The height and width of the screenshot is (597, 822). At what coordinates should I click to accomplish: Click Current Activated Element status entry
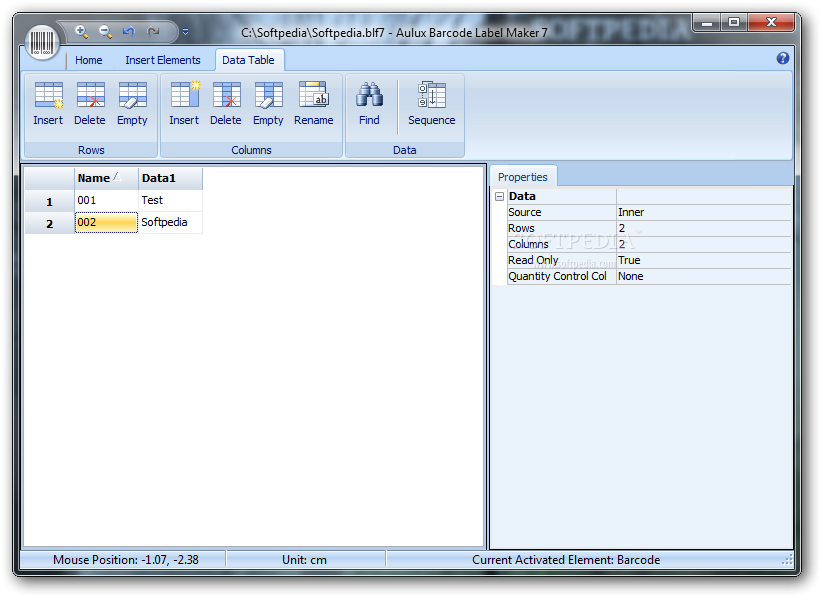pyautogui.click(x=566, y=560)
